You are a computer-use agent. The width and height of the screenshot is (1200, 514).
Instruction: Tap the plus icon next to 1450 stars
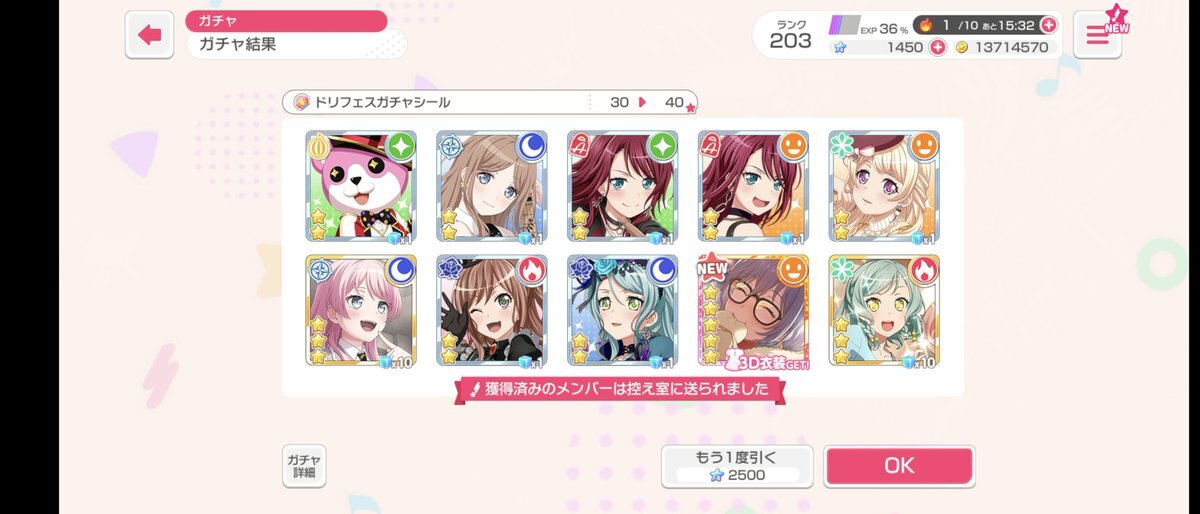coord(938,47)
